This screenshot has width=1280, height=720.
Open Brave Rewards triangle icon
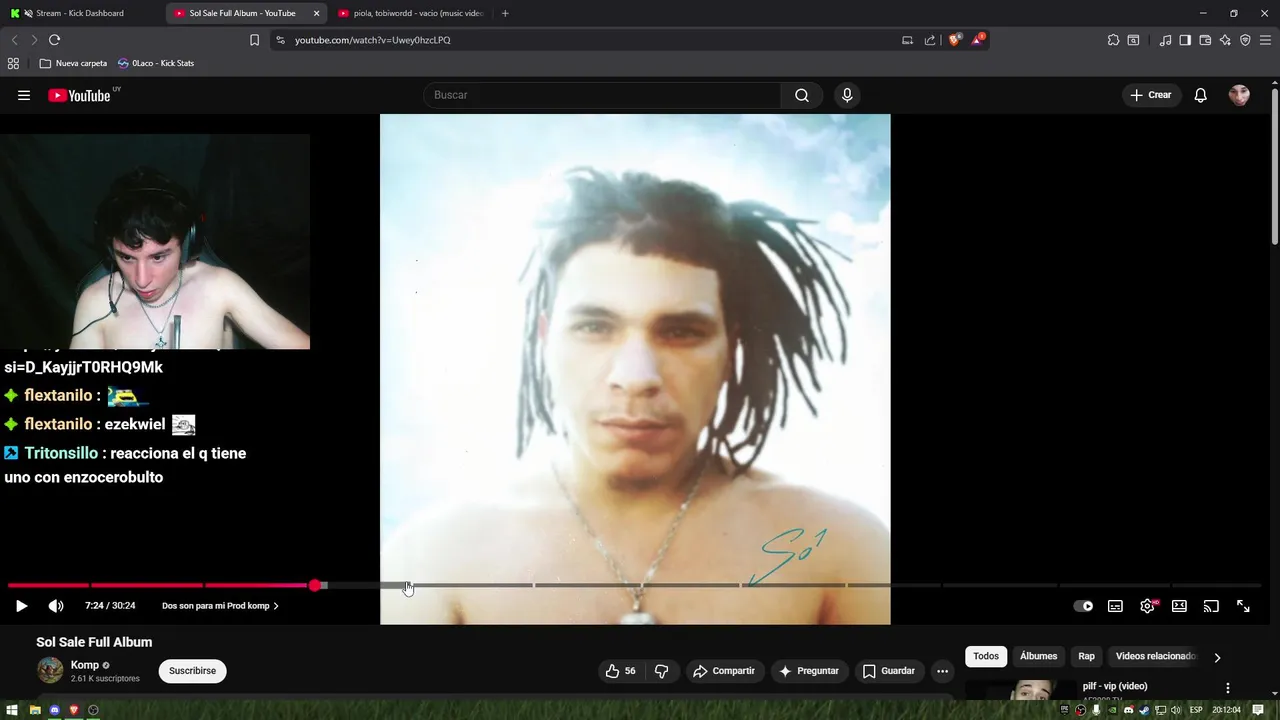(x=978, y=40)
